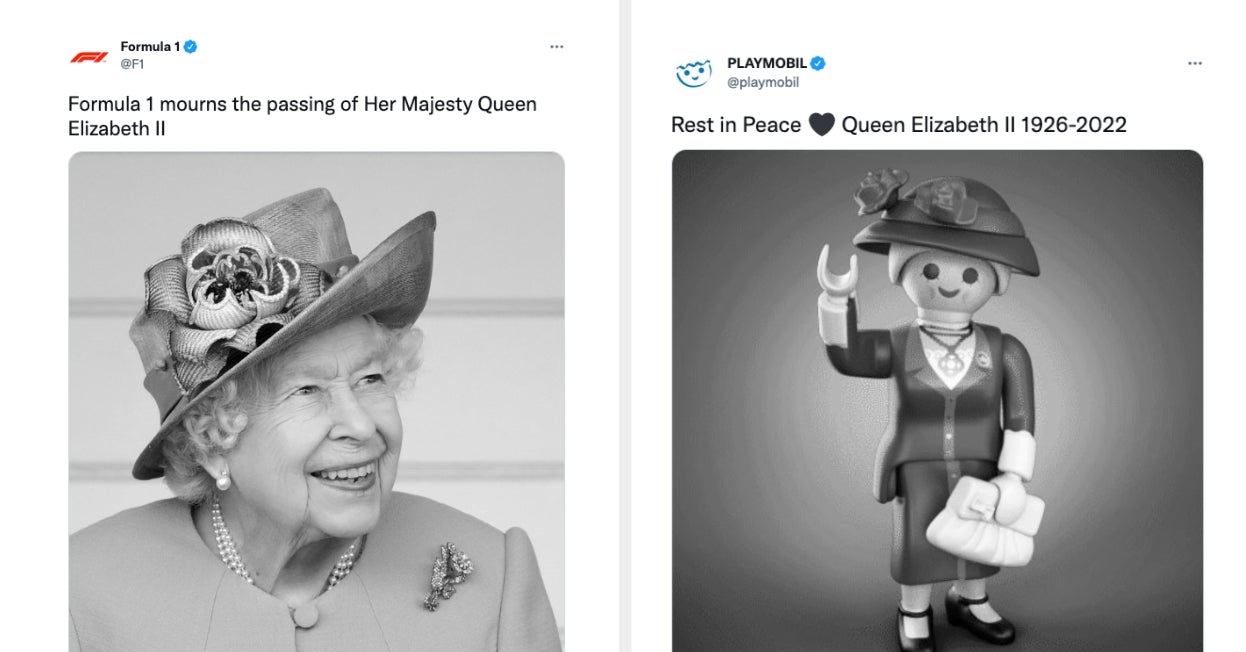Open more options on the Formula 1 tweet
This screenshot has height=652, width=1246.
[557, 47]
